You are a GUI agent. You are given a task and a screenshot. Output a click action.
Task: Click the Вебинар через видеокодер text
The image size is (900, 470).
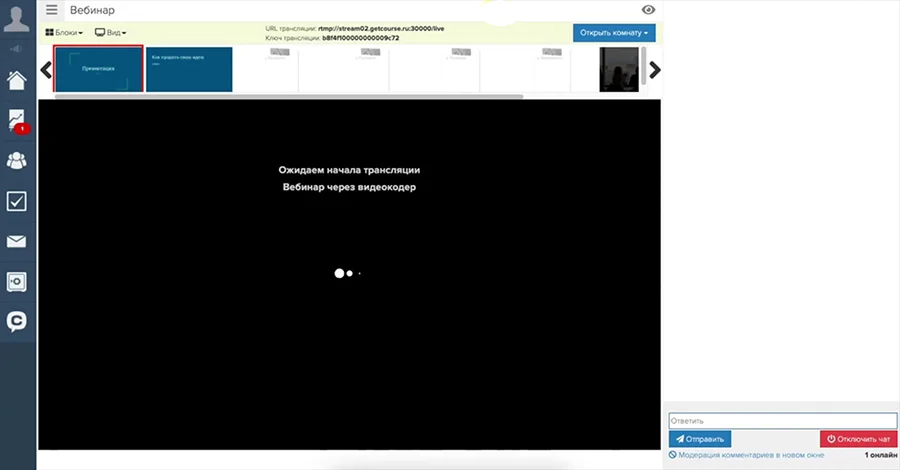(x=349, y=187)
